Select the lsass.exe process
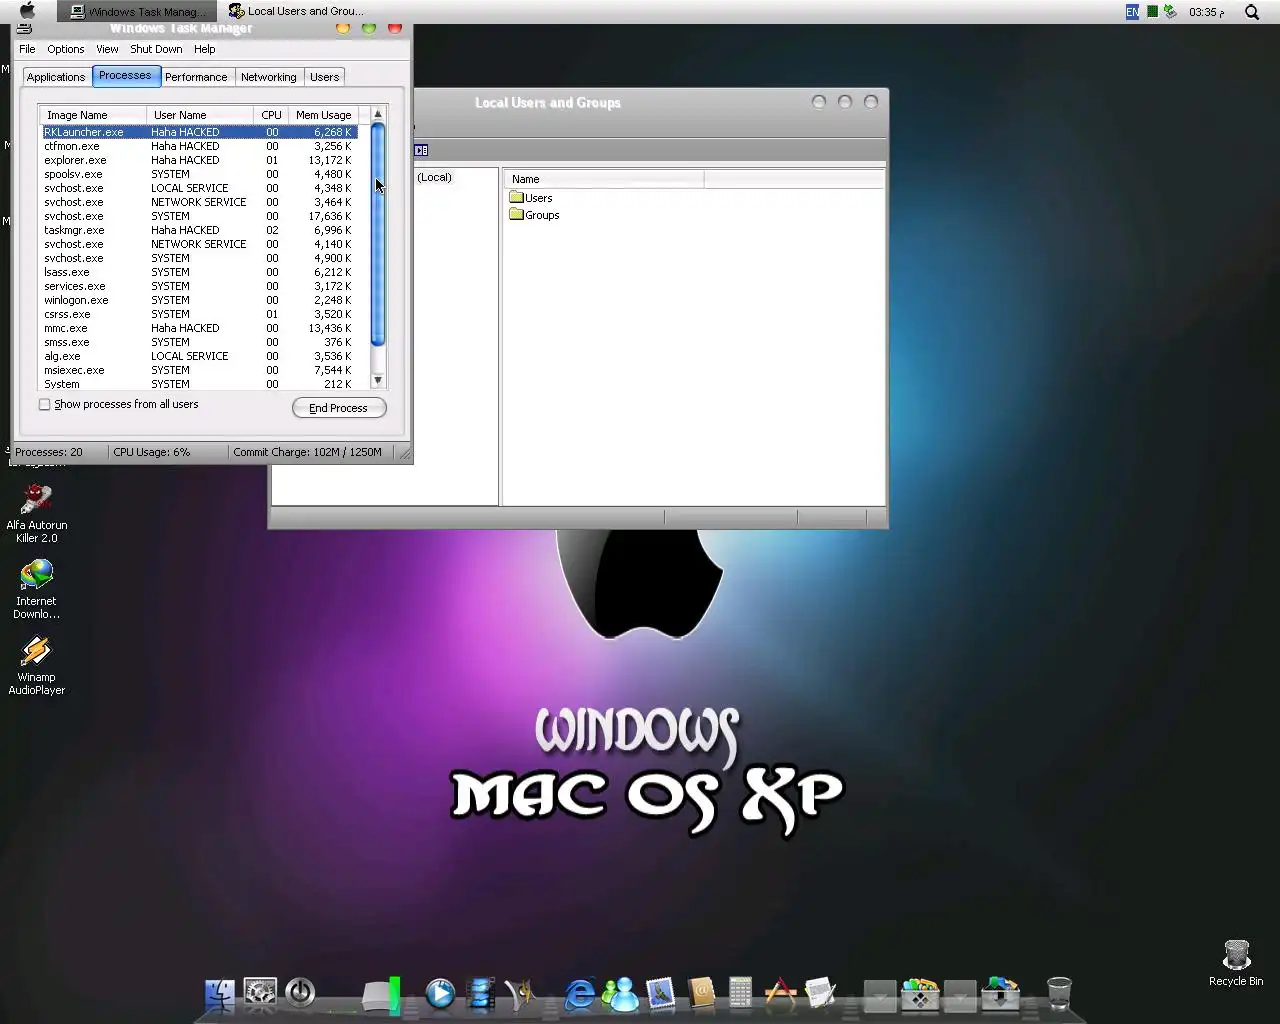The width and height of the screenshot is (1280, 1024). tap(199, 272)
